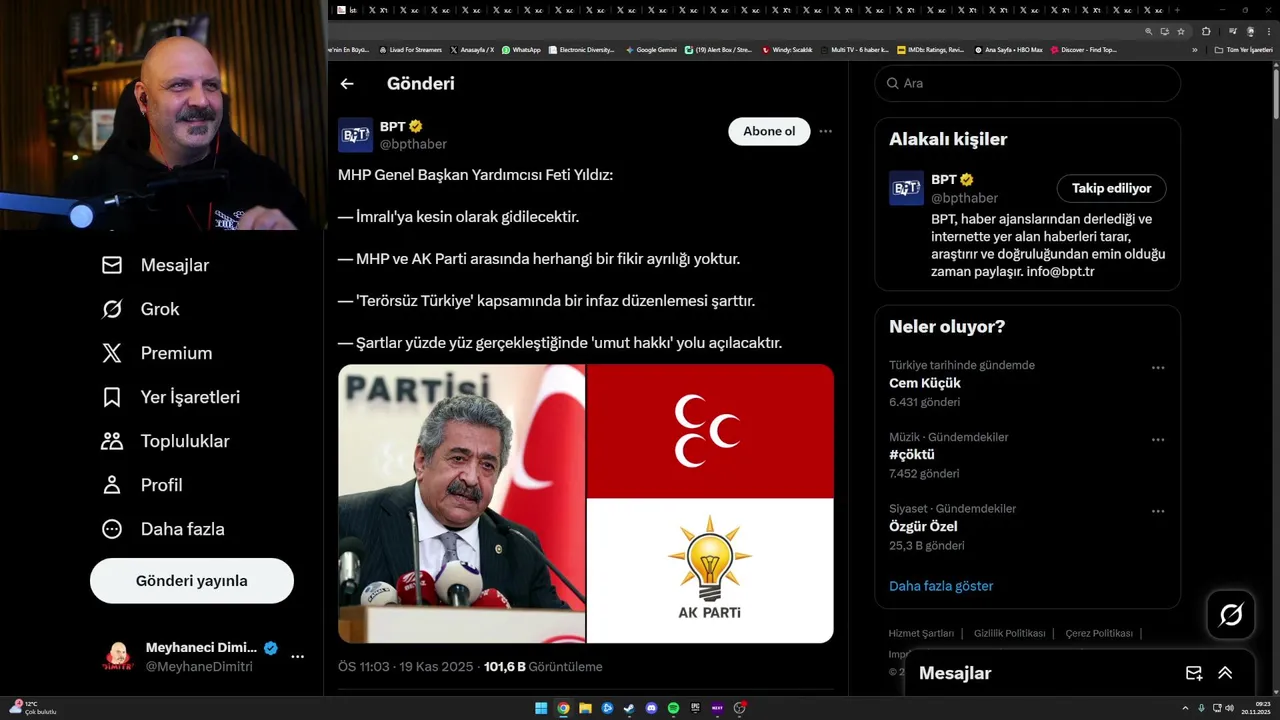Click the BPT profile avatar on the post
This screenshot has height=720, width=1280.
355,135
